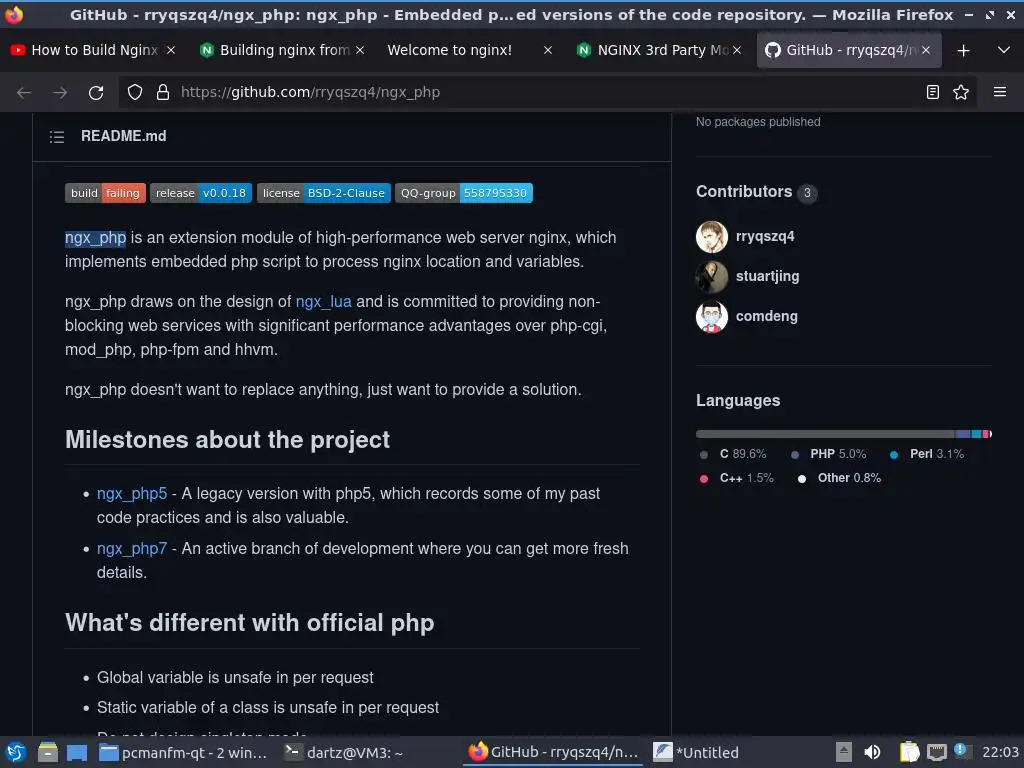
Task: Close the How to Build Nginx tab
Action: click(x=170, y=50)
